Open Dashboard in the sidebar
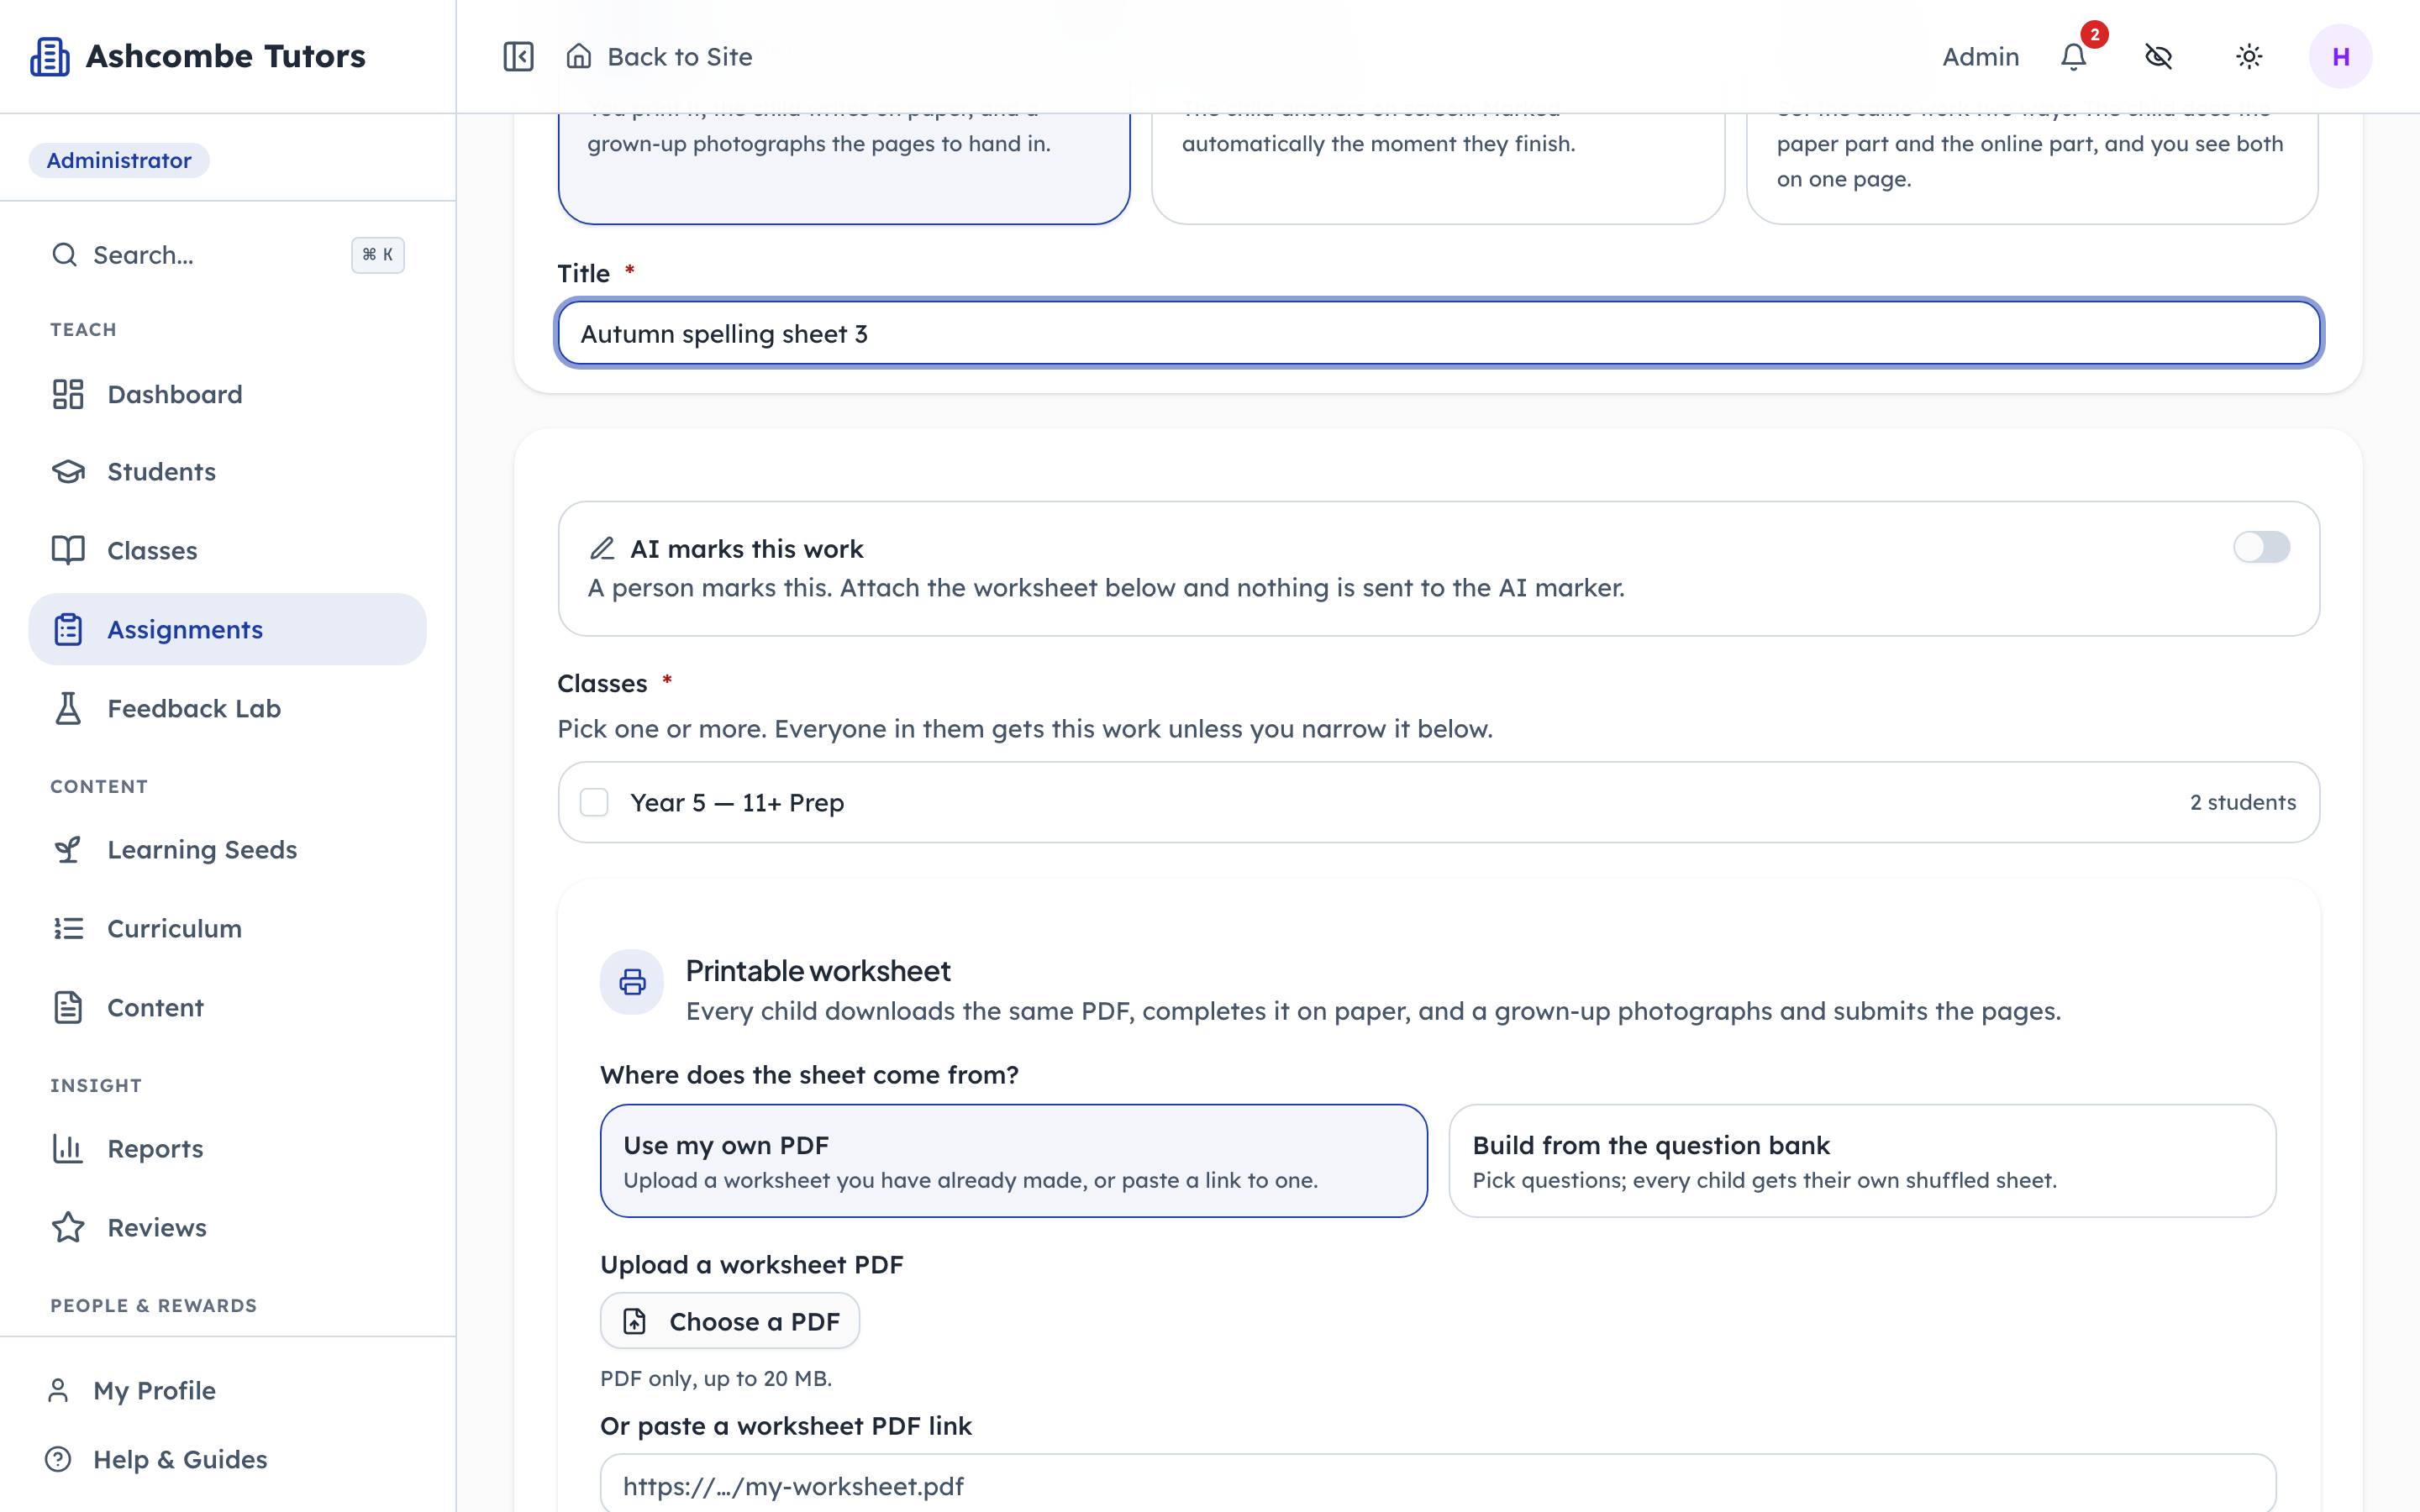This screenshot has height=1512, width=2420. (x=227, y=394)
